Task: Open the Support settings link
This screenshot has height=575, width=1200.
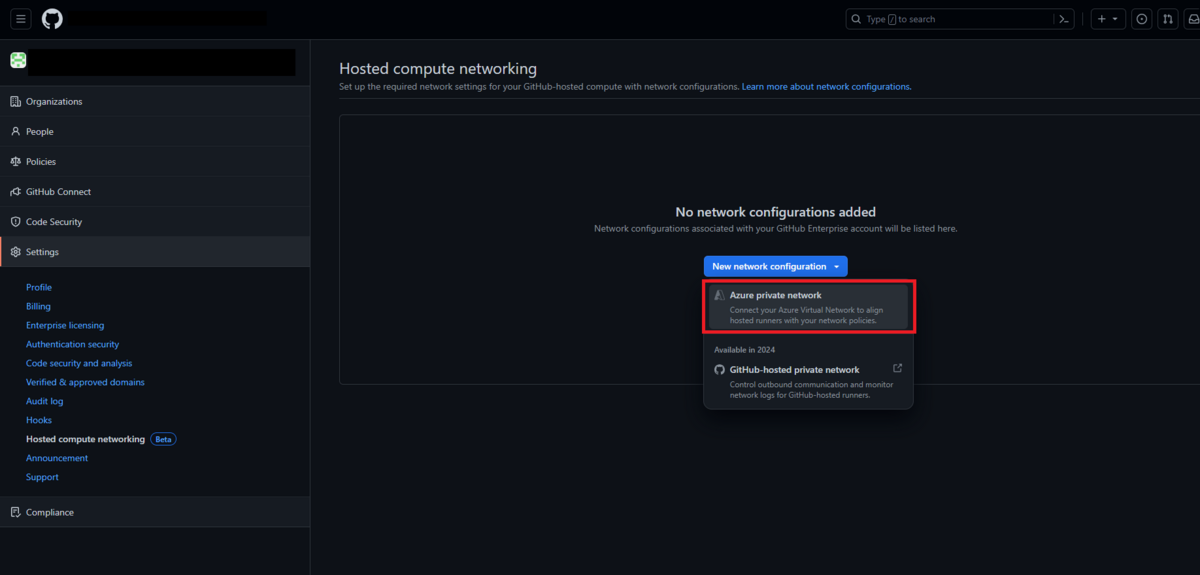Action: pyautogui.click(x=42, y=477)
